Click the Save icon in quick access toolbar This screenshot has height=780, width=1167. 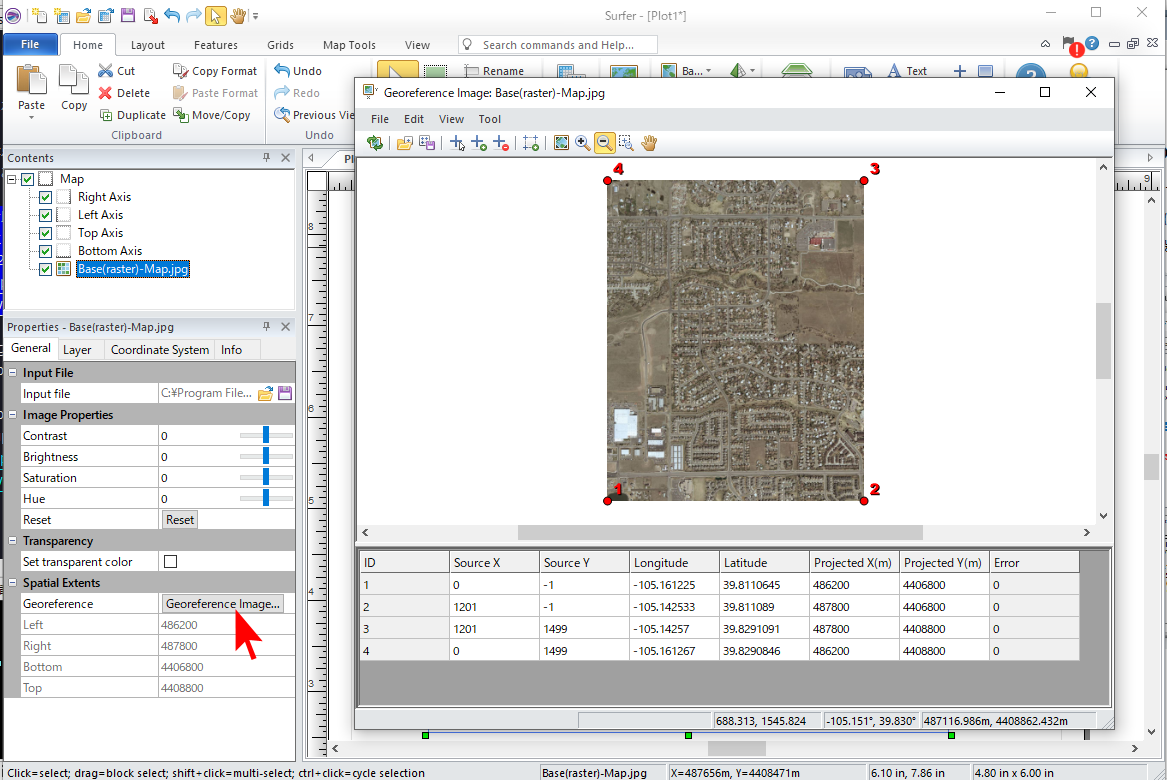(127, 16)
